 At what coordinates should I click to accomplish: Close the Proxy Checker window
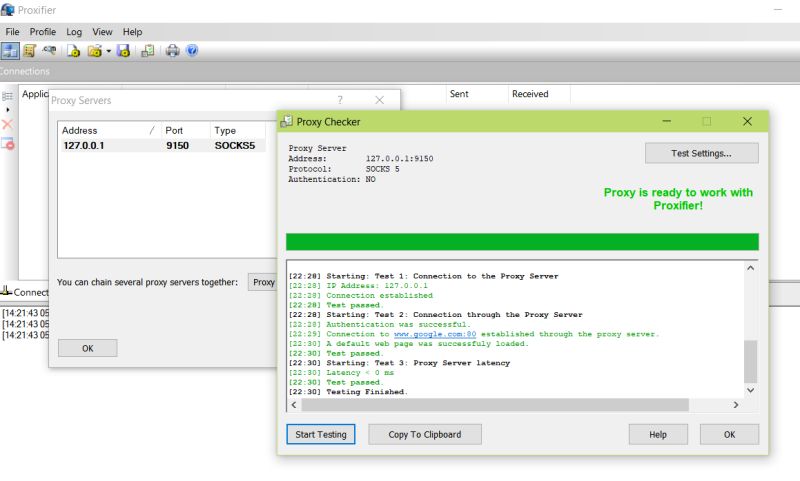coord(747,121)
